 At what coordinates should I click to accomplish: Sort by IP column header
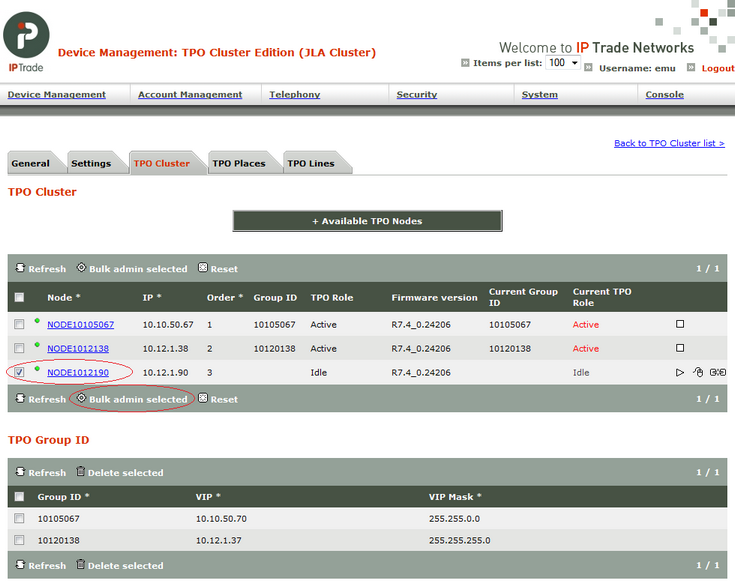[152, 297]
